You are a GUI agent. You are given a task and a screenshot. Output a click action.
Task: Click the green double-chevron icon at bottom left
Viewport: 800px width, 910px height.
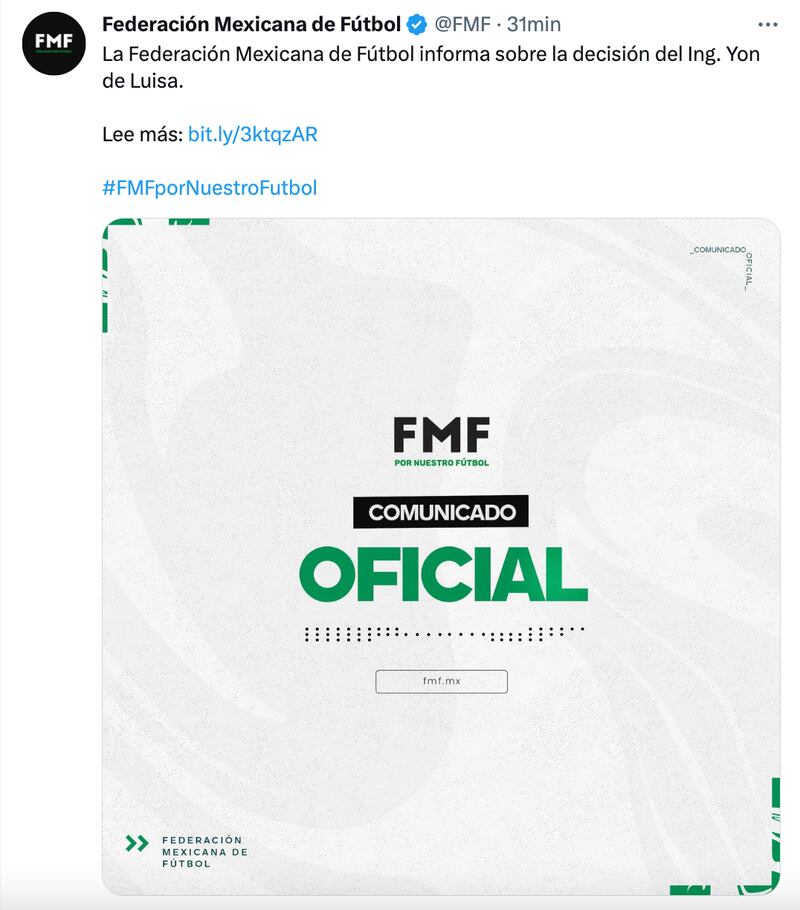point(137,843)
